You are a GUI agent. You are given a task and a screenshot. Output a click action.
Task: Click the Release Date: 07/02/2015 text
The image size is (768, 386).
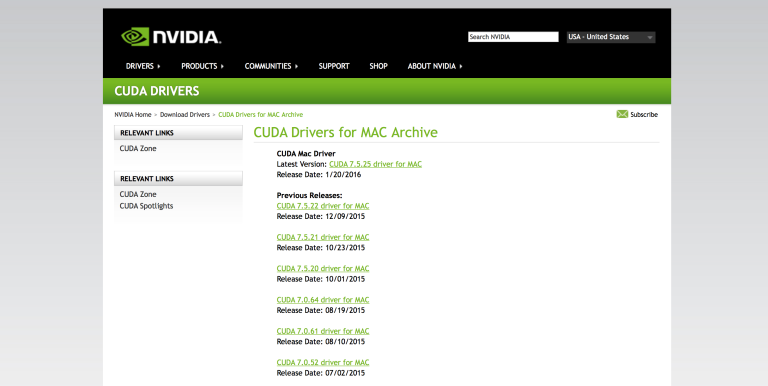pyautogui.click(x=321, y=373)
